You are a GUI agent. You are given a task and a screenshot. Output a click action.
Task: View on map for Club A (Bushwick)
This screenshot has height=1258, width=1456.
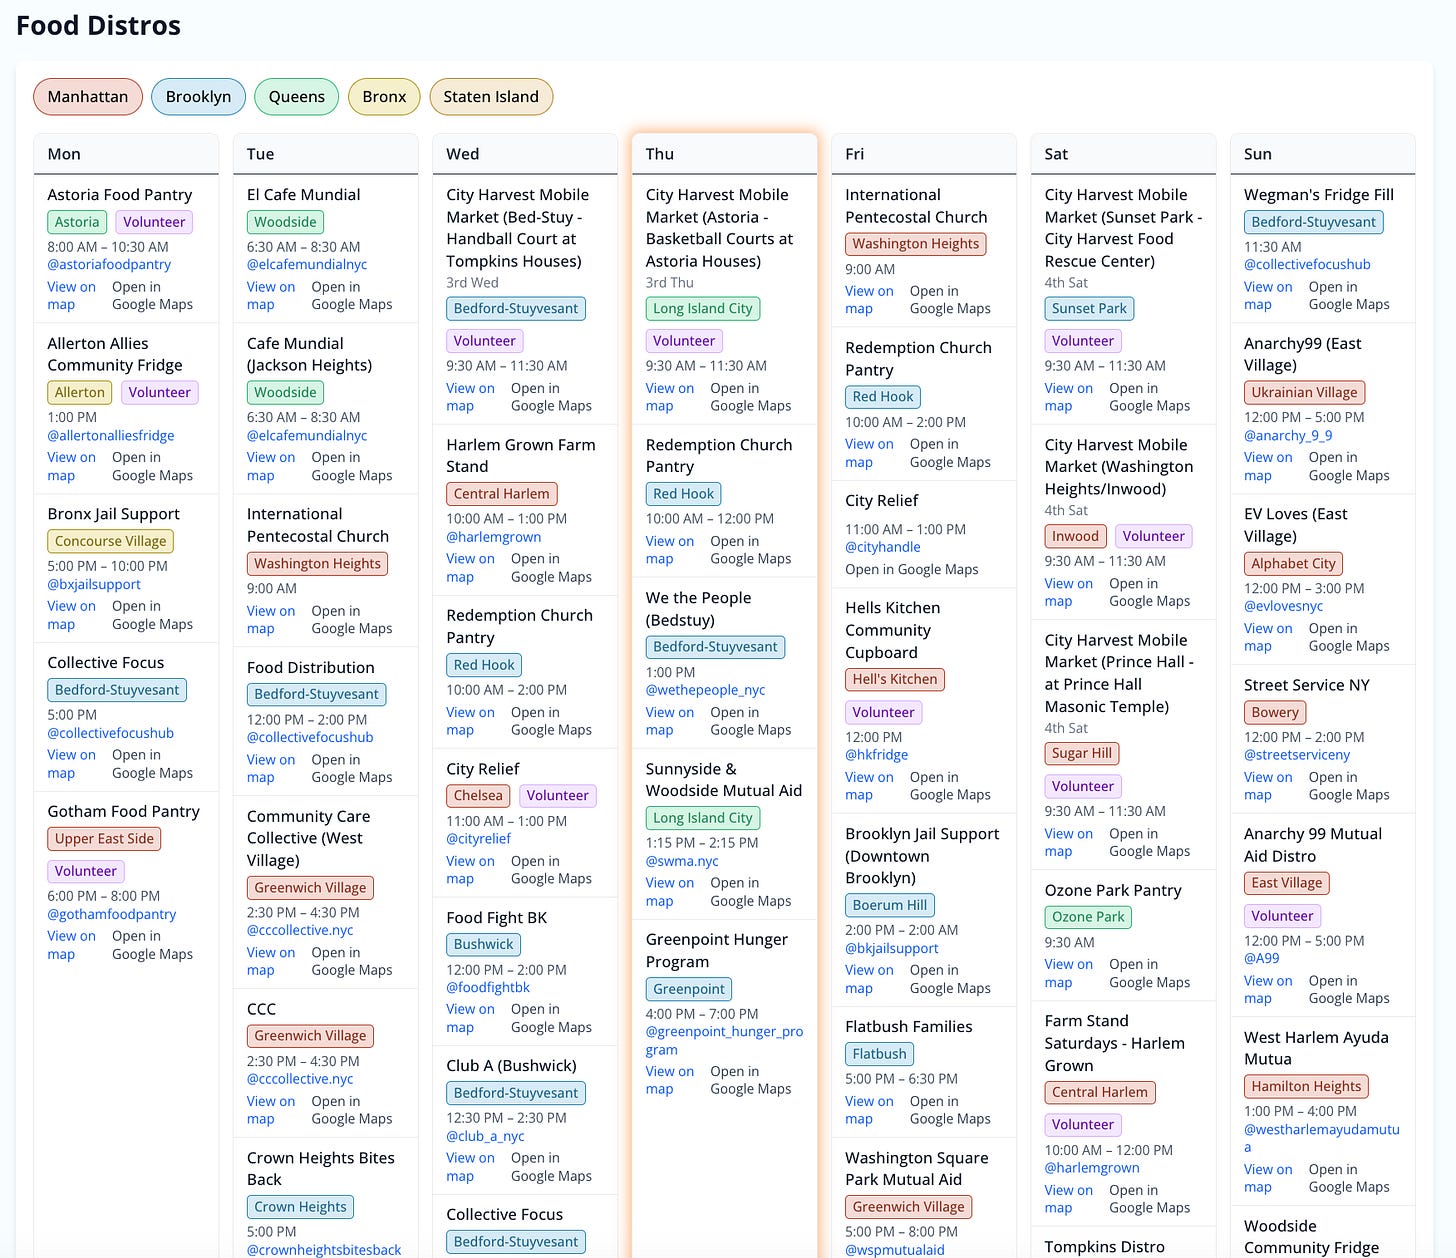point(470,1167)
